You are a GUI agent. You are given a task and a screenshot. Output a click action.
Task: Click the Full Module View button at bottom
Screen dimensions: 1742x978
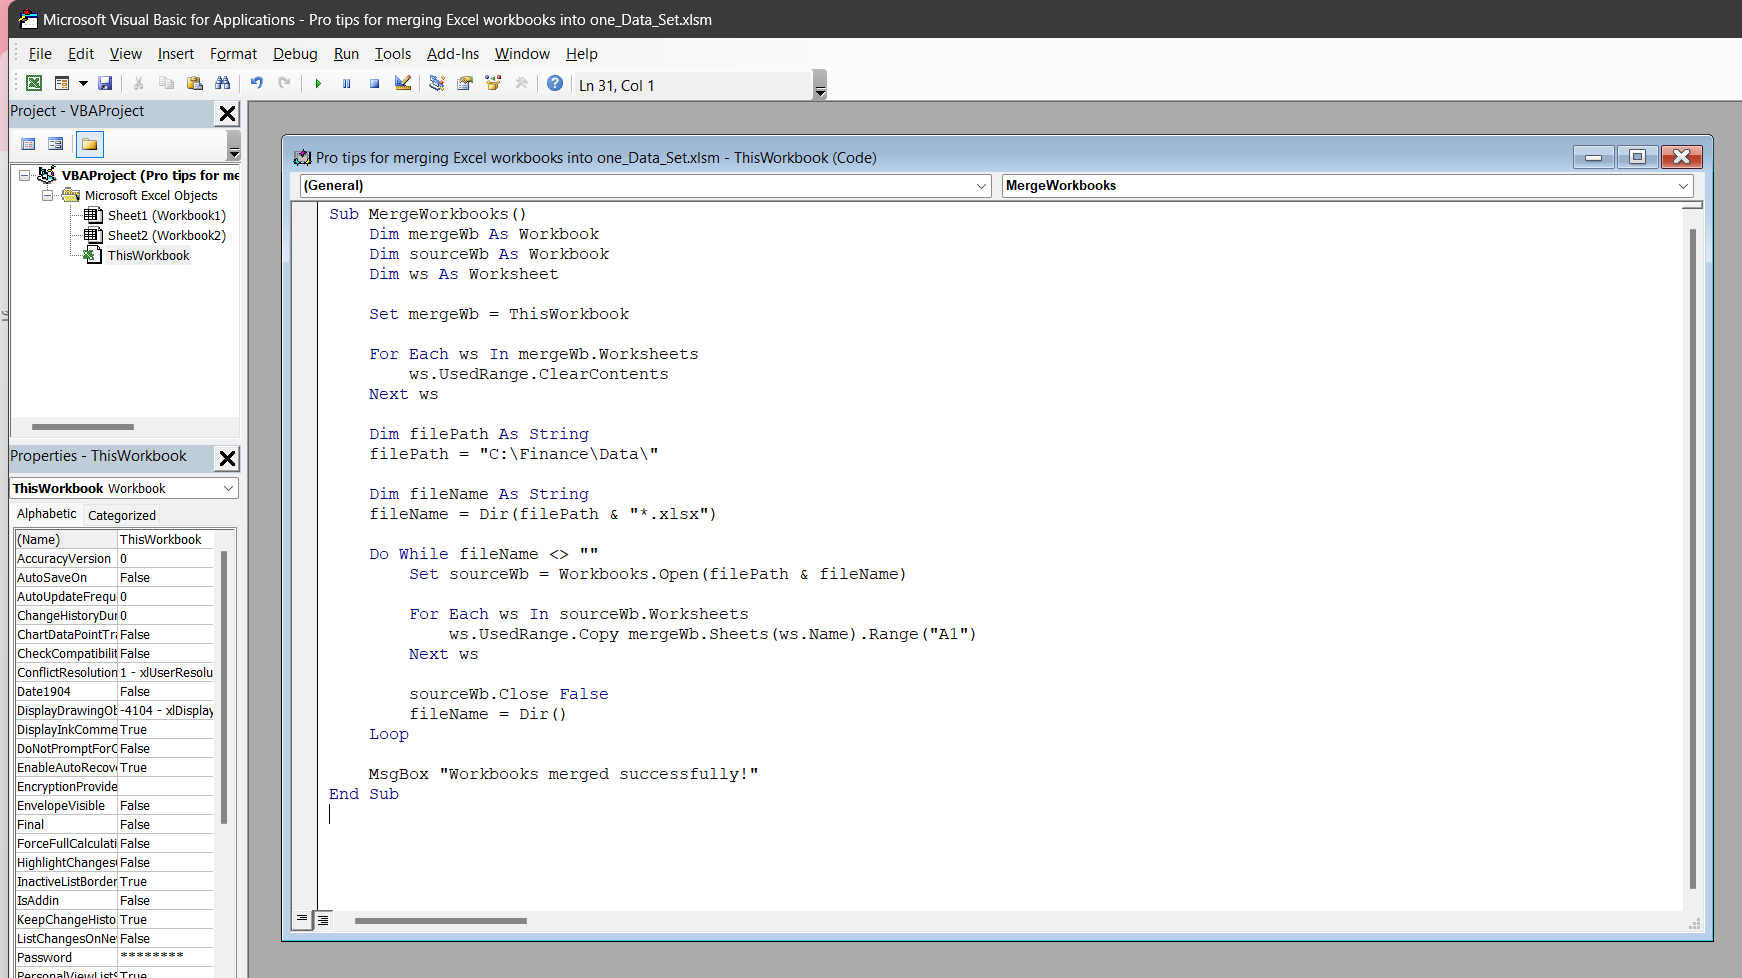323,920
